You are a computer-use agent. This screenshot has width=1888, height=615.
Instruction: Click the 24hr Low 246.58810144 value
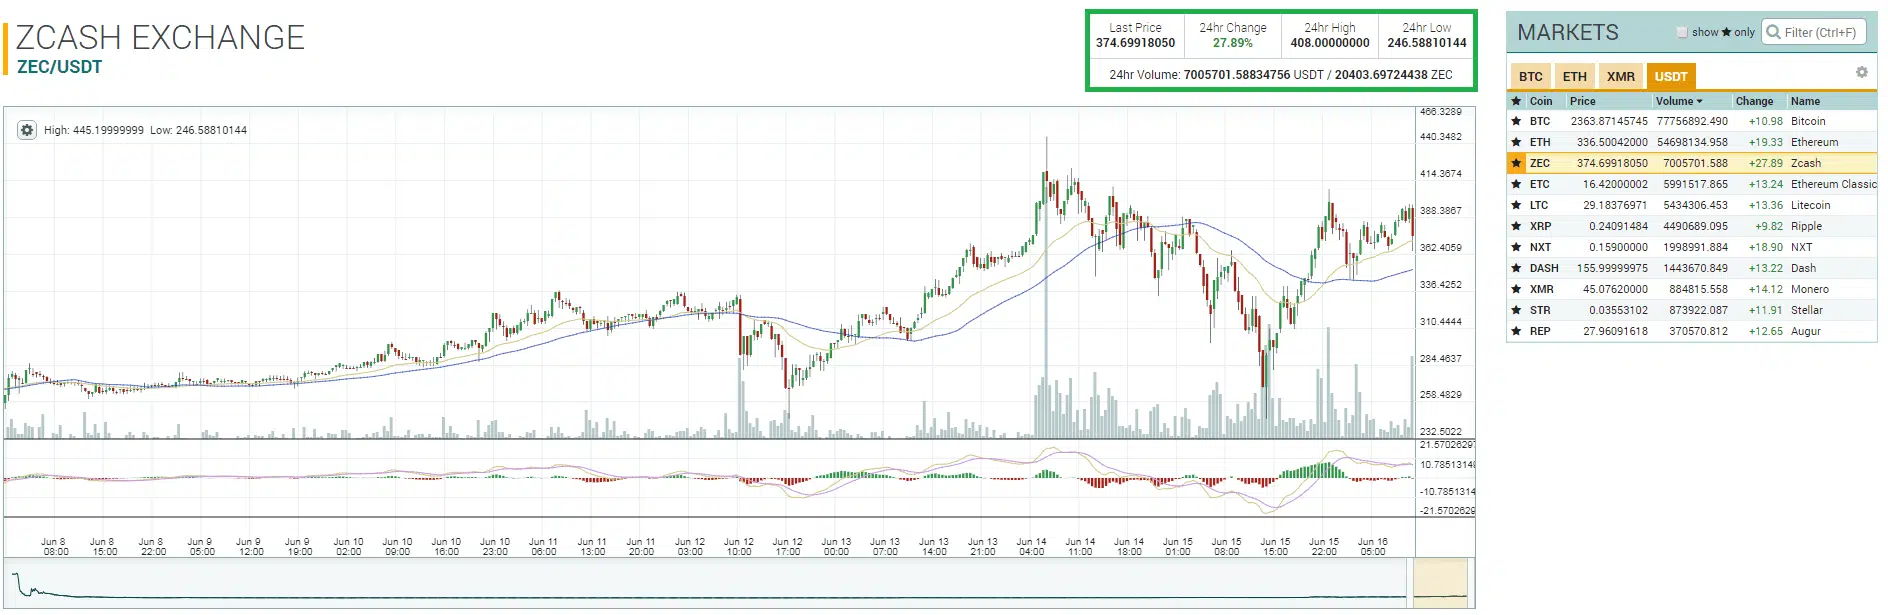tap(1427, 43)
